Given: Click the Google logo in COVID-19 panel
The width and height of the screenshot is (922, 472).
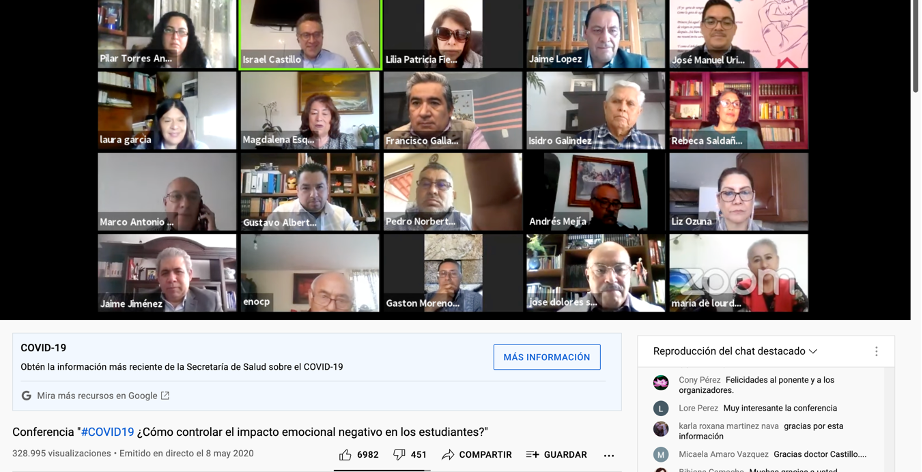Looking at the screenshot, I should coord(26,396).
